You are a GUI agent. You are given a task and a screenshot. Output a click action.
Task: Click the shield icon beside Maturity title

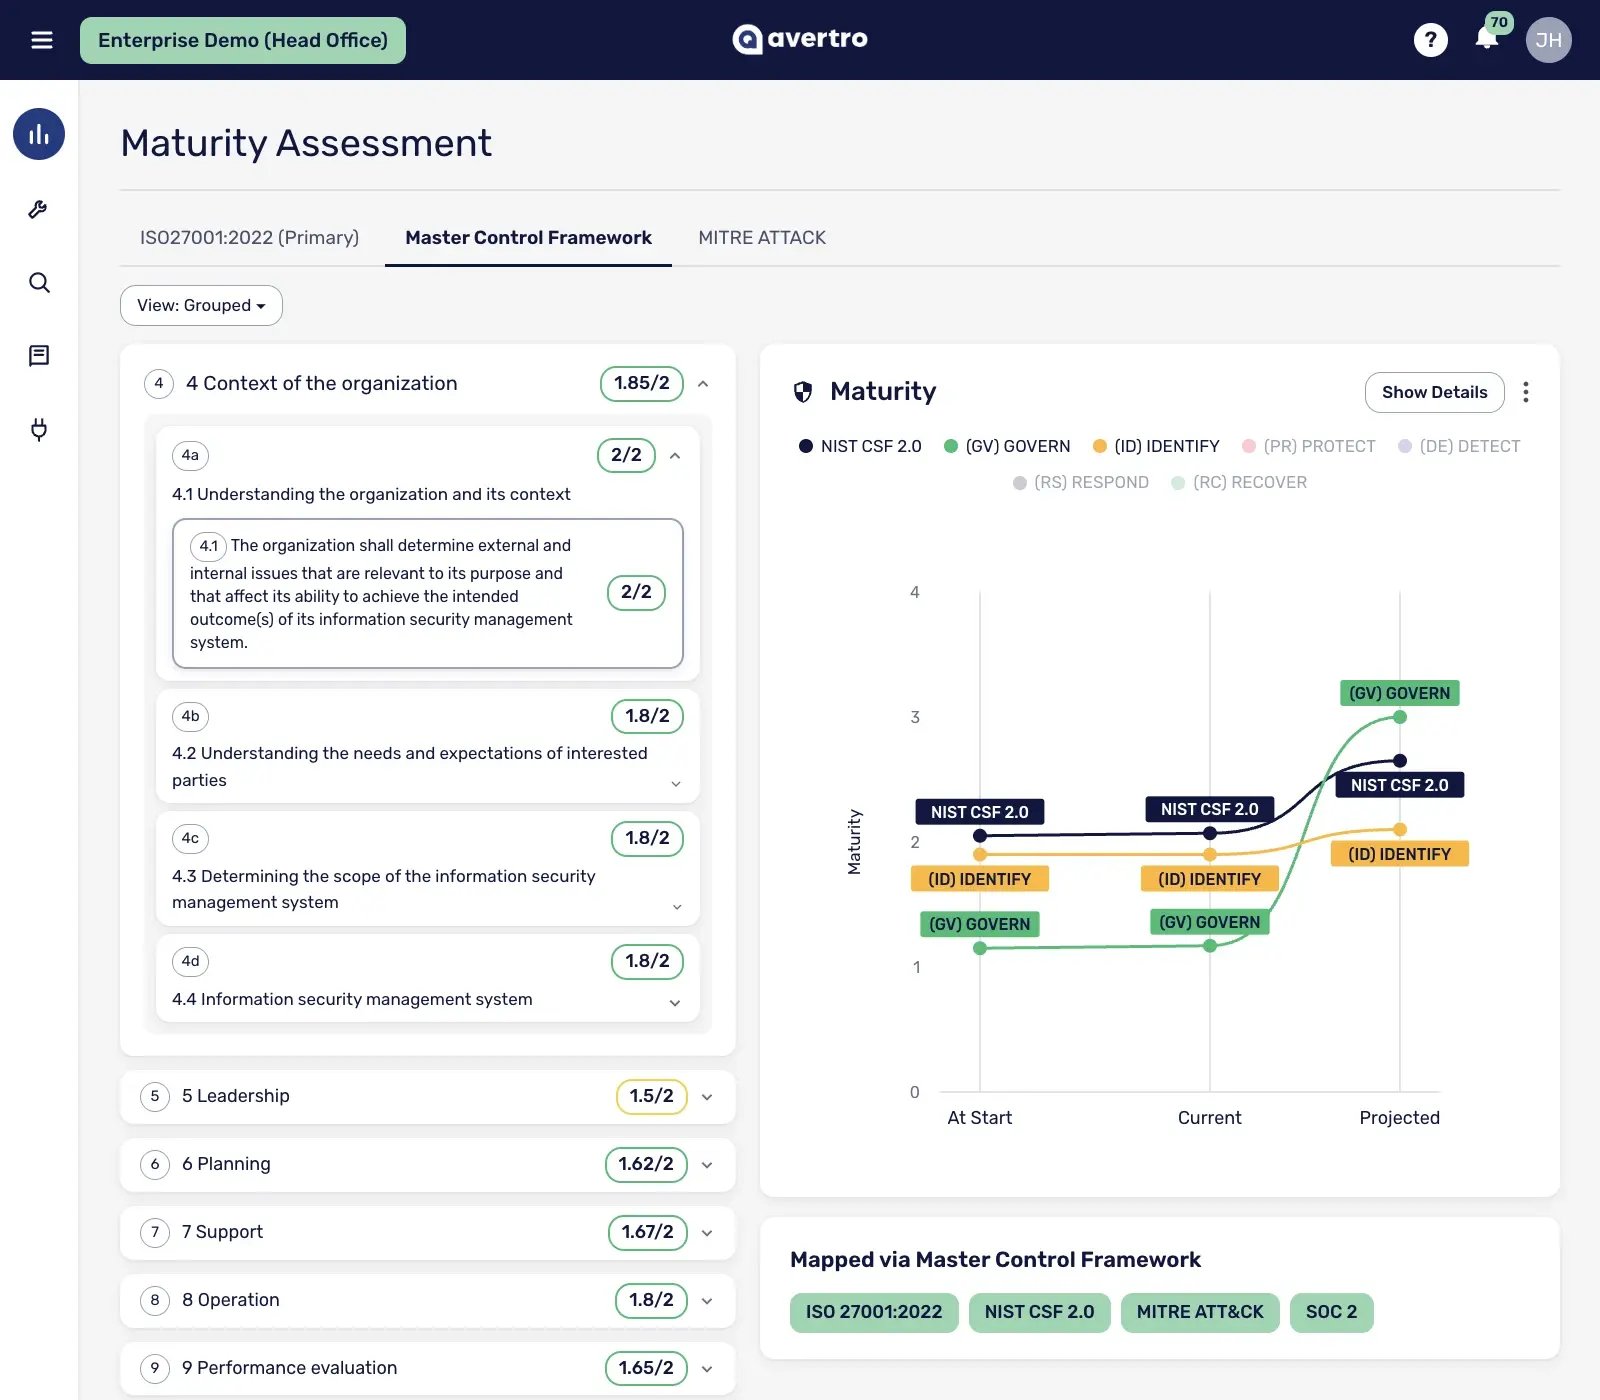click(x=802, y=392)
